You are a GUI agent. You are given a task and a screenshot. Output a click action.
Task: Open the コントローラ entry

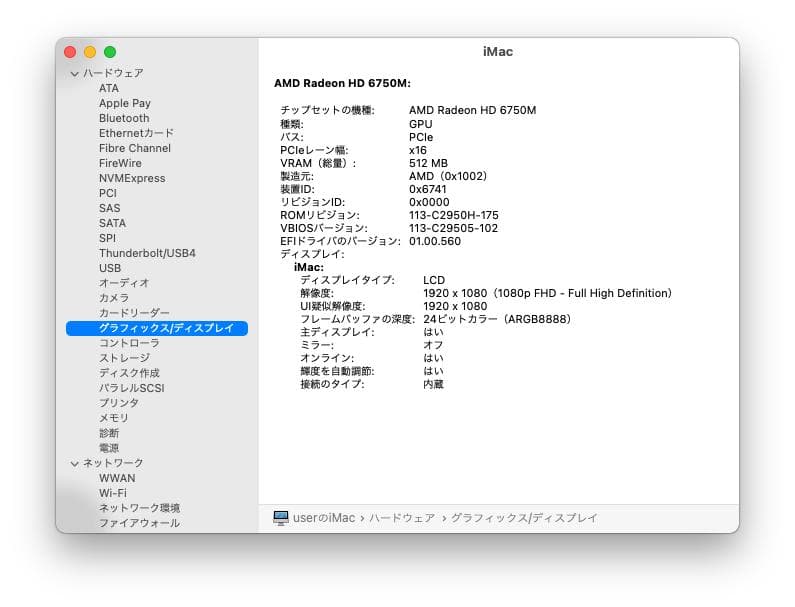tap(129, 343)
